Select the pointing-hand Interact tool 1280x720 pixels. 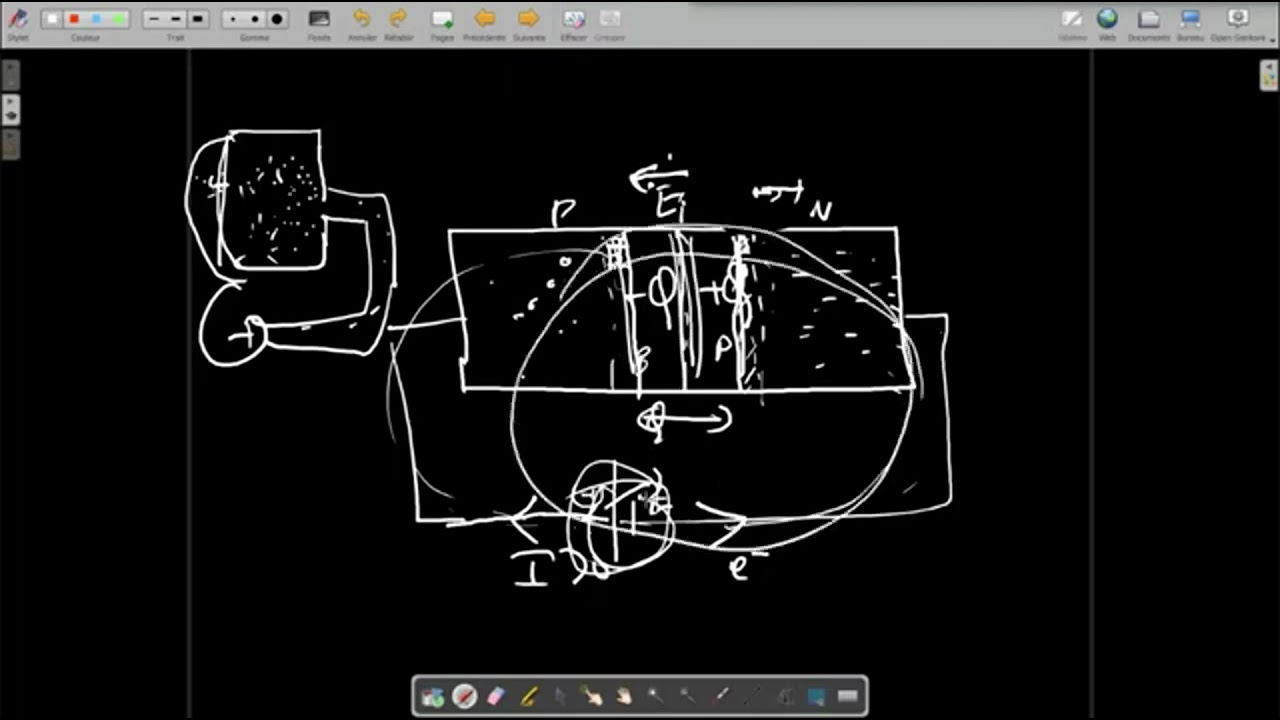click(592, 697)
